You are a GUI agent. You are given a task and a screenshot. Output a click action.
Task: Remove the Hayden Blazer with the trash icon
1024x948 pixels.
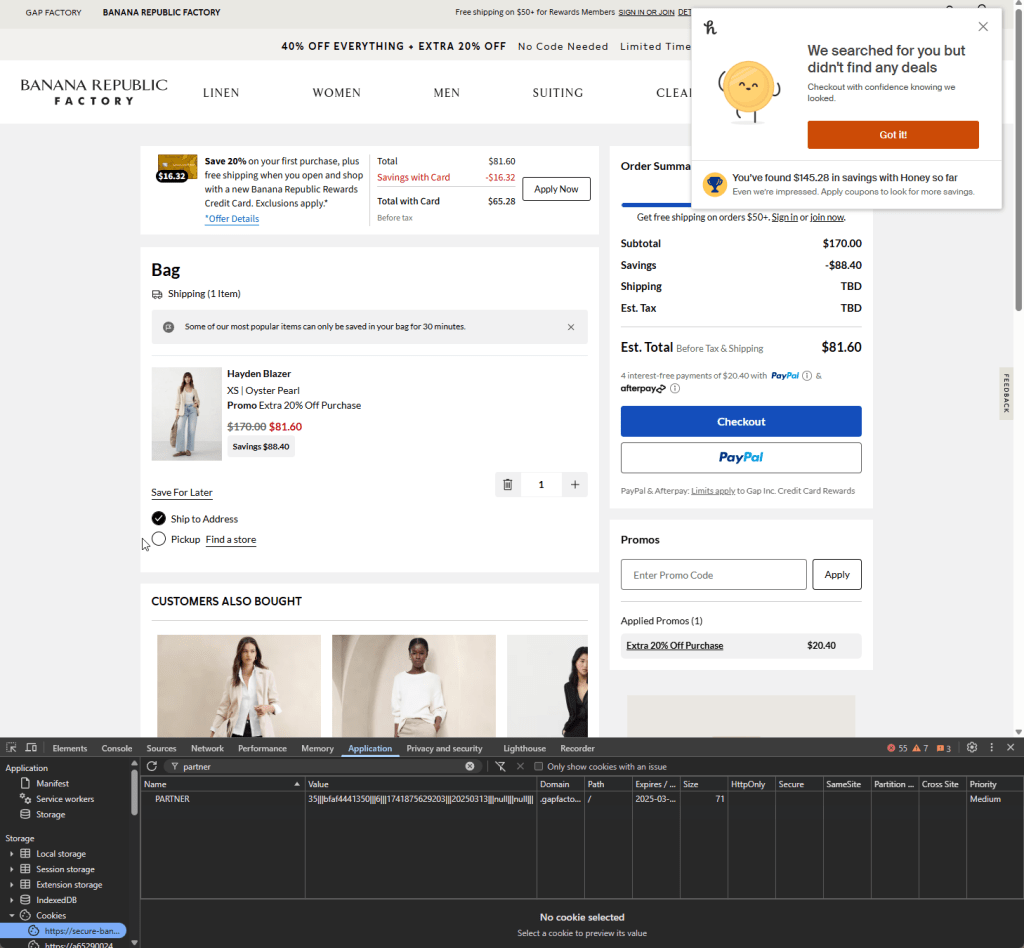507,484
